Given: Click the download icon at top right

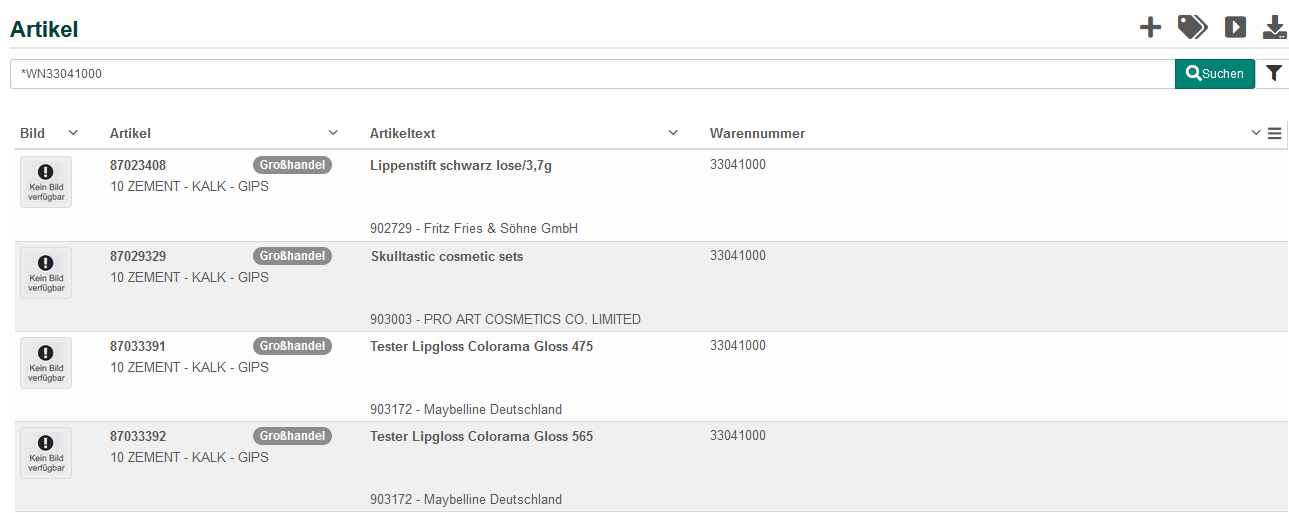Looking at the screenshot, I should tap(1275, 27).
